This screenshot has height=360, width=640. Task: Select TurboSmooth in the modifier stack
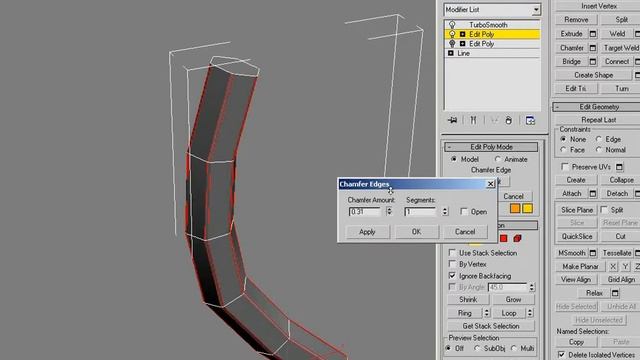[x=488, y=25]
